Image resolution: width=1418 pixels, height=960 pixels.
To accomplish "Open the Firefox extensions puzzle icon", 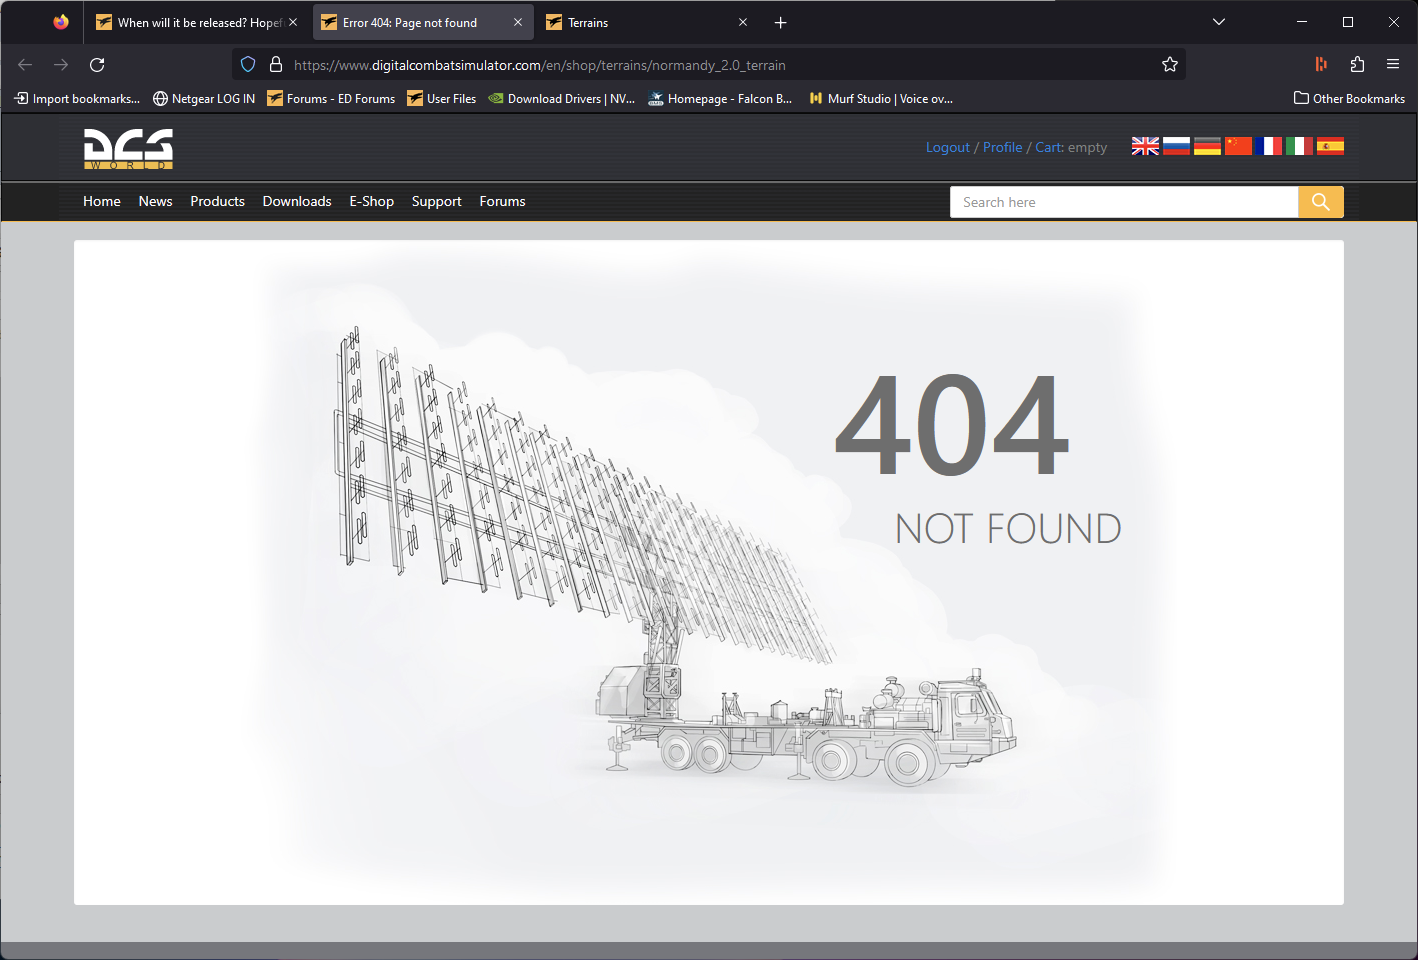I will (1357, 64).
